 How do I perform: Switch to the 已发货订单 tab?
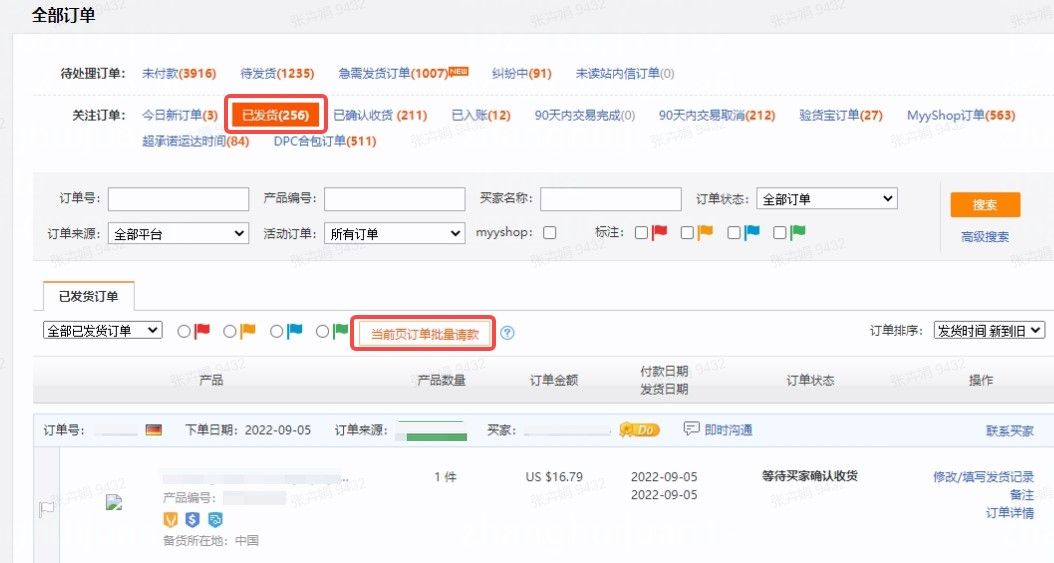(x=89, y=296)
